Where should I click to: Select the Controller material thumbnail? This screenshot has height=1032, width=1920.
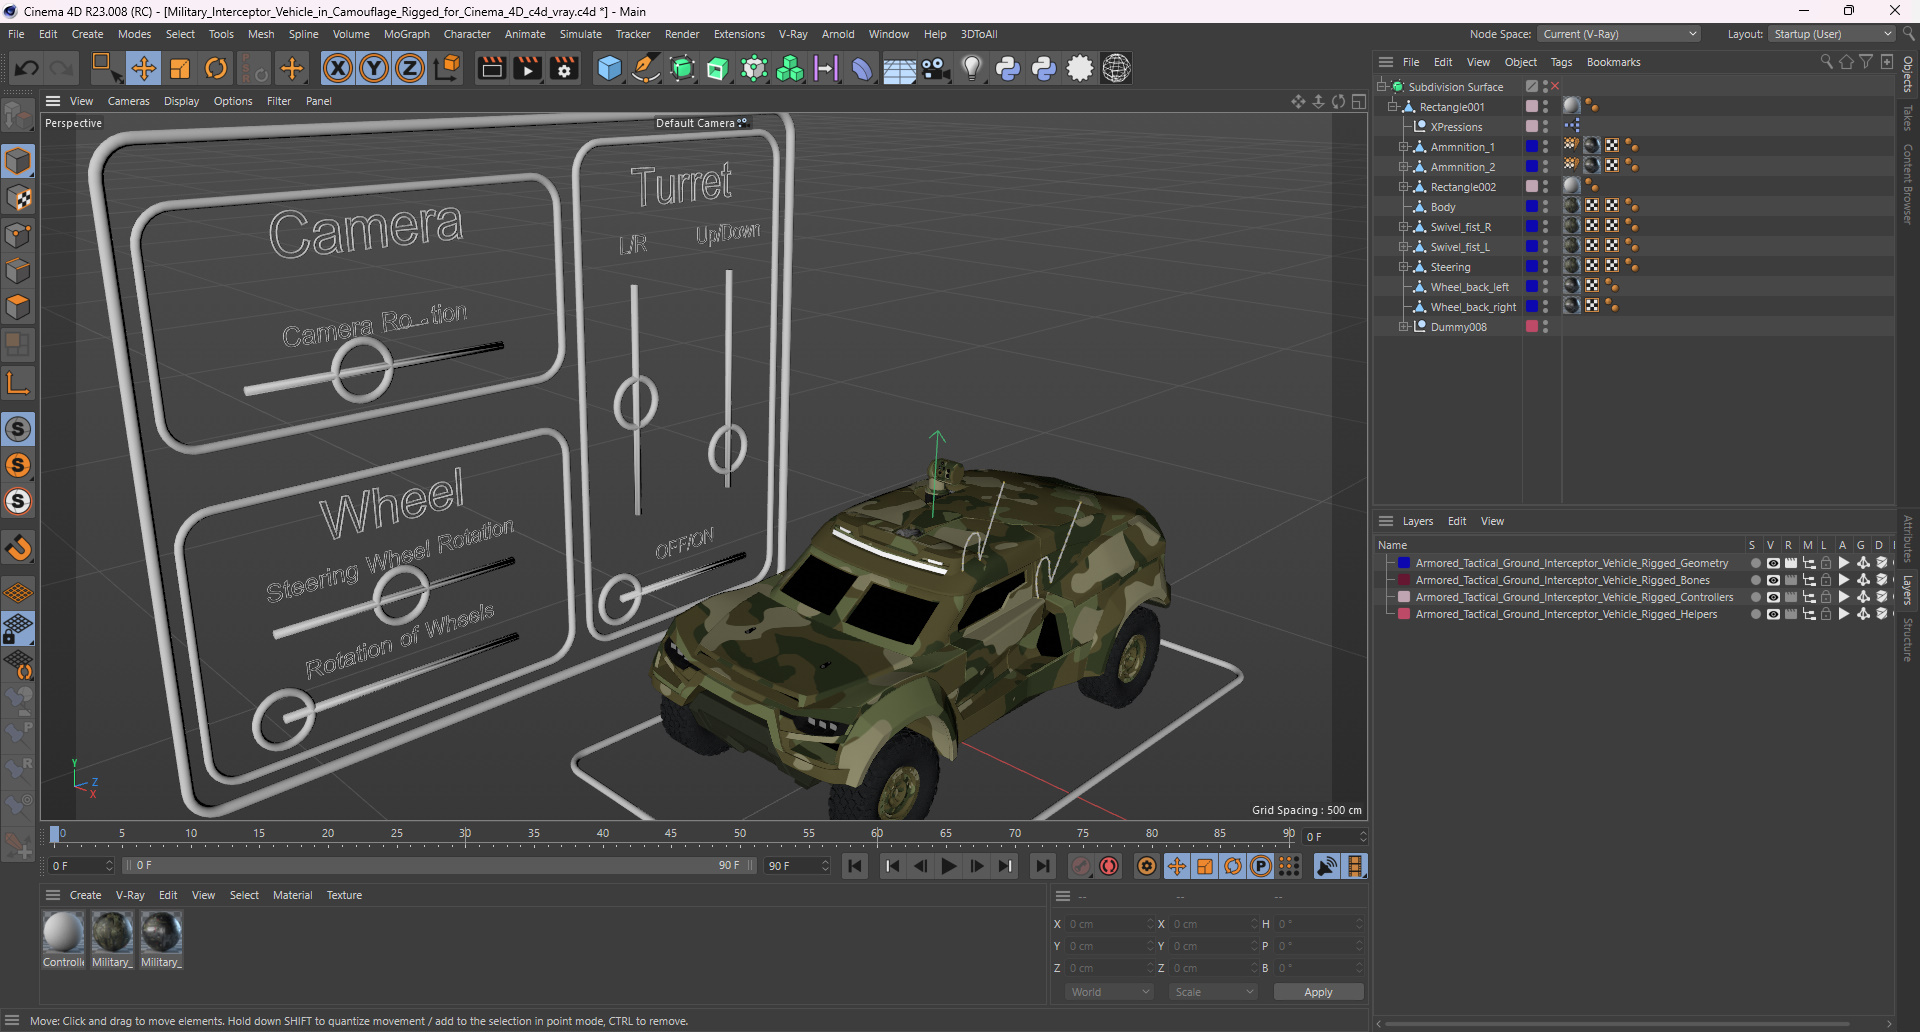pos(63,933)
